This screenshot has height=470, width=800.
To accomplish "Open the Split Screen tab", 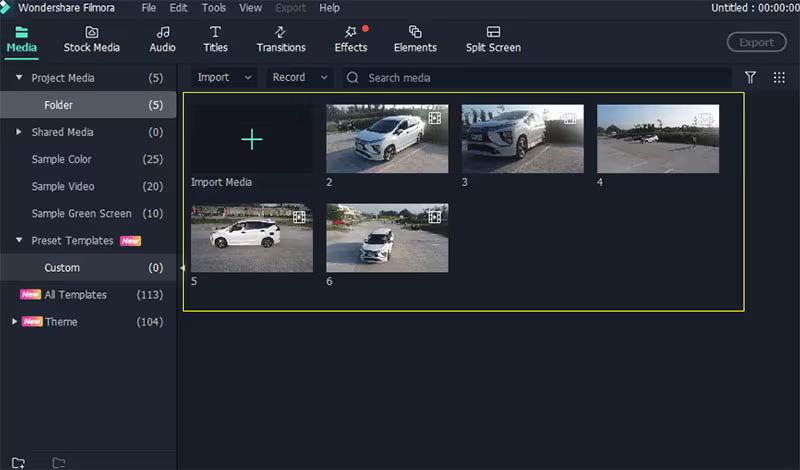I will click(x=493, y=39).
